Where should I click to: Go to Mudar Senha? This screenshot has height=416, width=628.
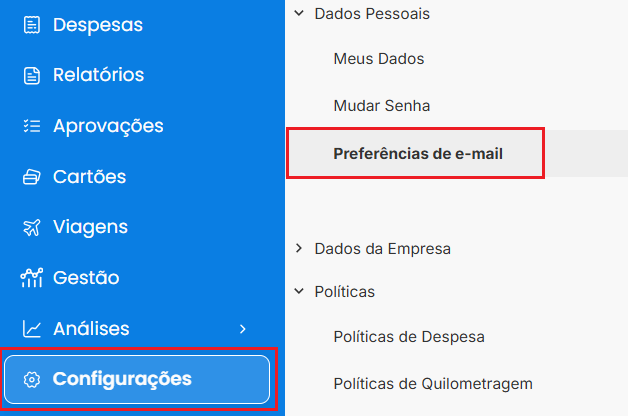pos(382,105)
